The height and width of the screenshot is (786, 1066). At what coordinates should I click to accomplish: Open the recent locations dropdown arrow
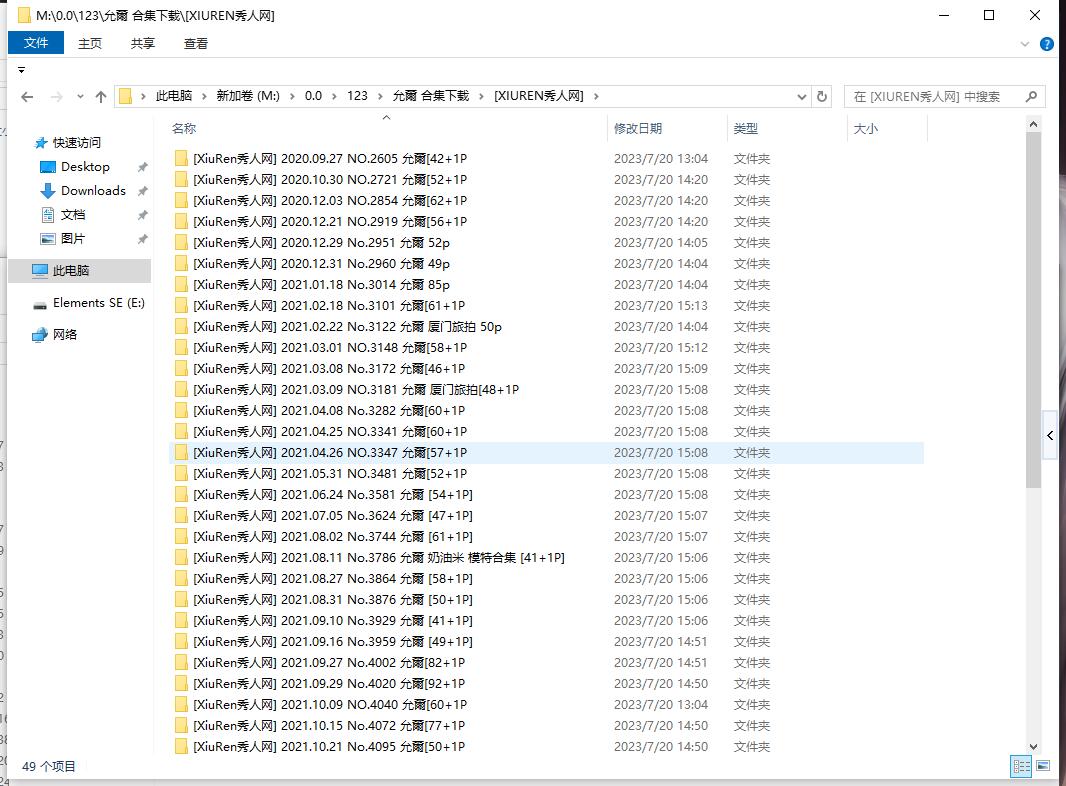point(80,97)
